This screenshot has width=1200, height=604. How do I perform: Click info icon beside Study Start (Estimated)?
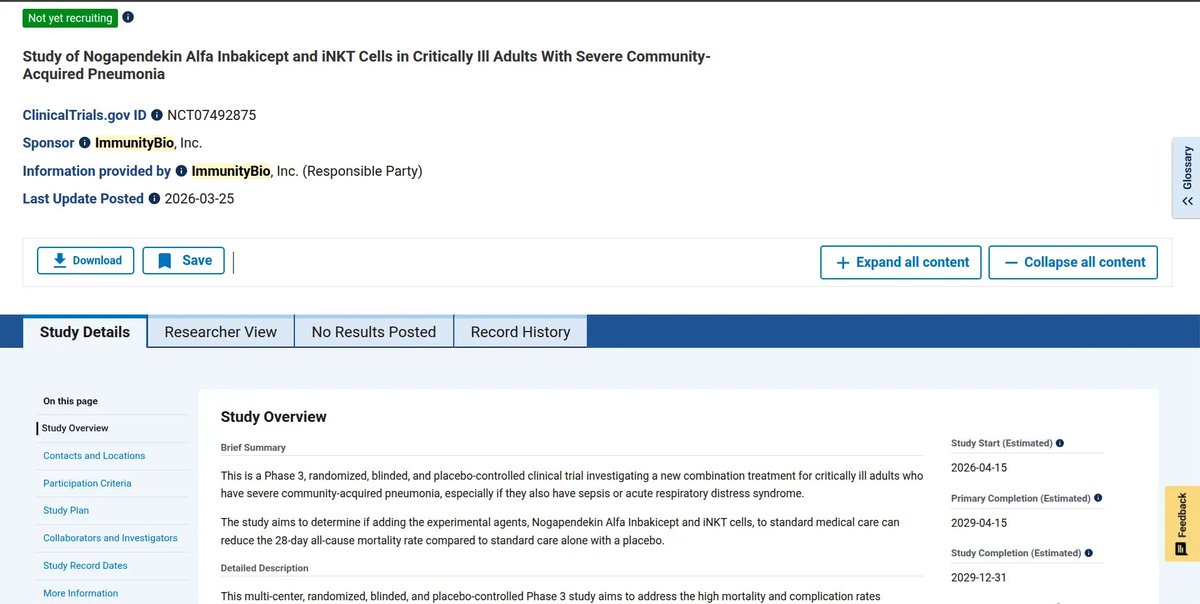pos(1060,443)
